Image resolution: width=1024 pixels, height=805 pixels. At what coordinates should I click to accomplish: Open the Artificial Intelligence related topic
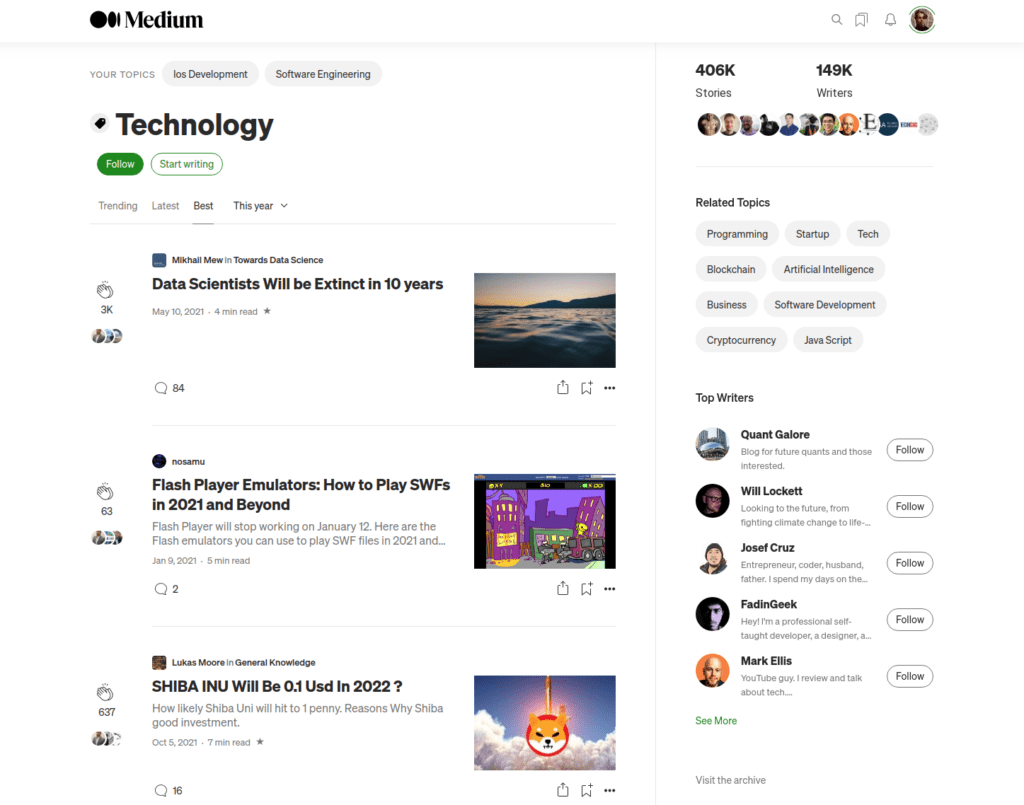point(829,269)
